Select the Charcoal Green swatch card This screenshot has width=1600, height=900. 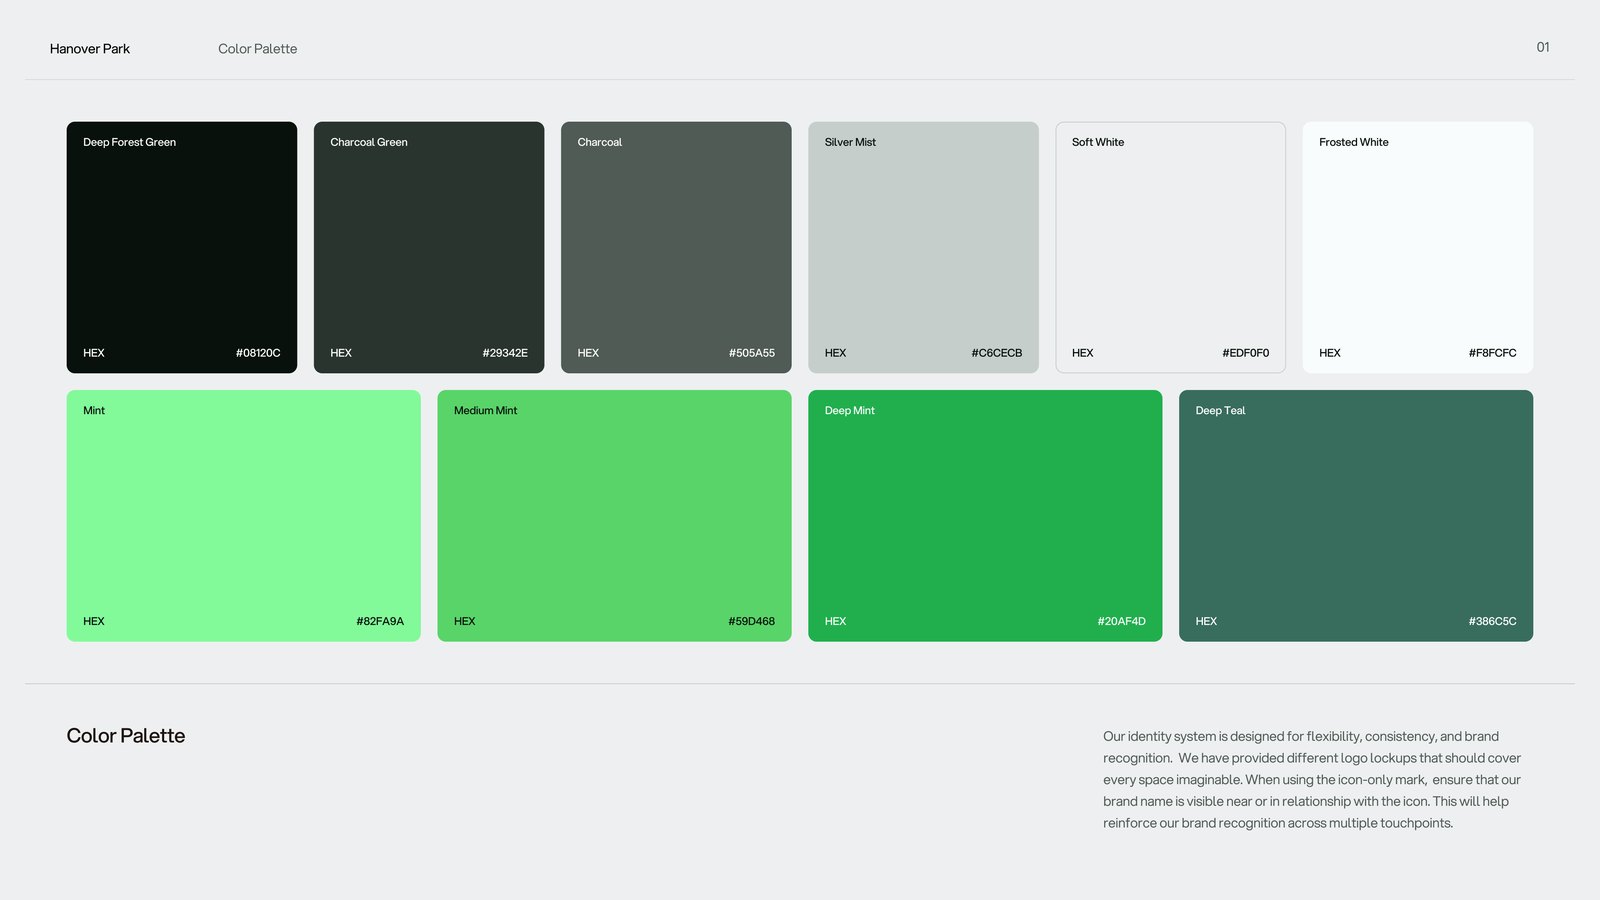[429, 247]
